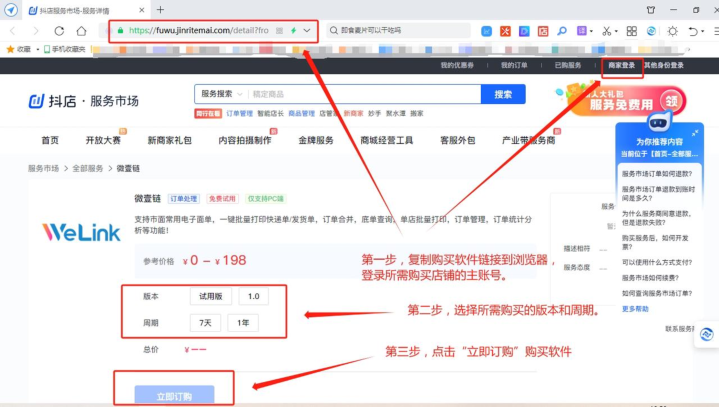Open the 首页 navigation tab
Image resolution: width=719 pixels, height=407 pixels.
(50, 140)
